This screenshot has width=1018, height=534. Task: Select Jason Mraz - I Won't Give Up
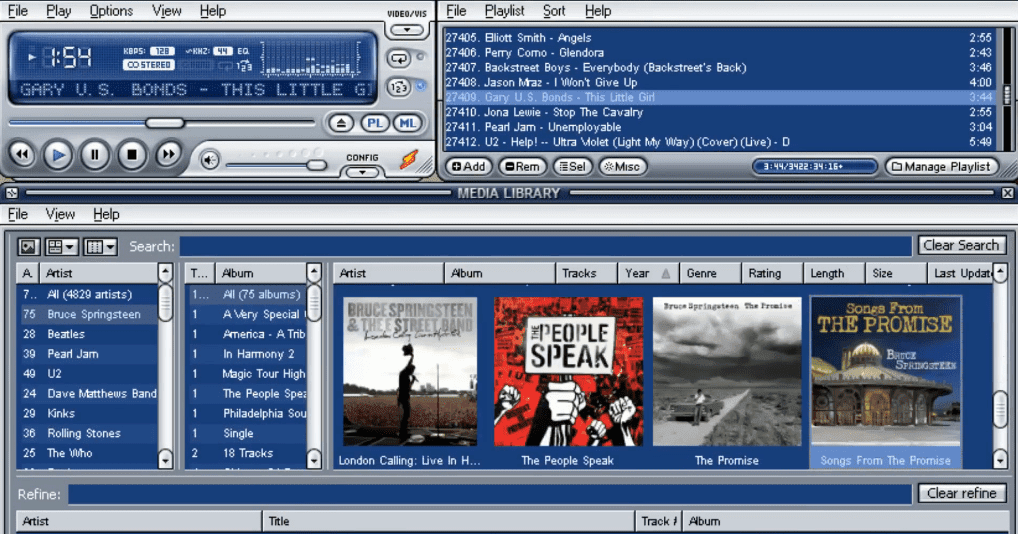coord(718,82)
